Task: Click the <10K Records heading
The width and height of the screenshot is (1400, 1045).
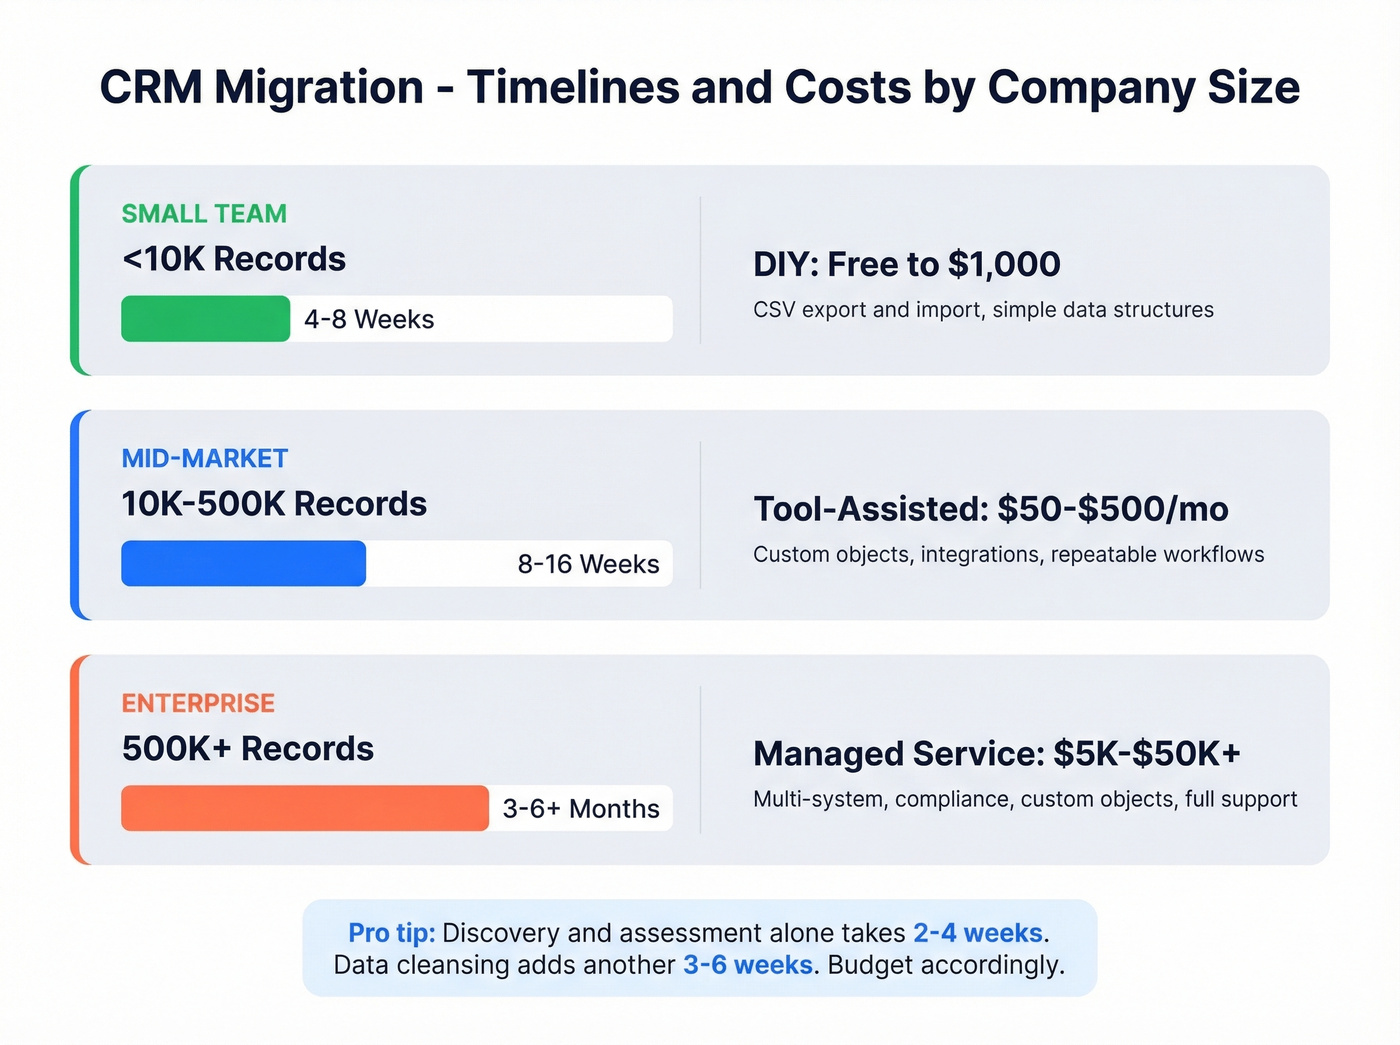Action: click(233, 258)
